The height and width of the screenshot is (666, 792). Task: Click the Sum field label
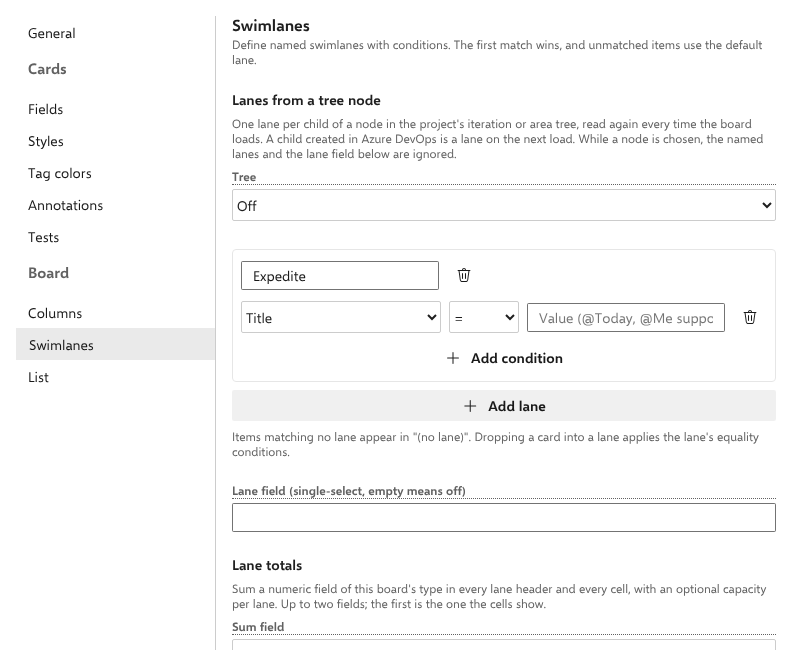(x=258, y=627)
